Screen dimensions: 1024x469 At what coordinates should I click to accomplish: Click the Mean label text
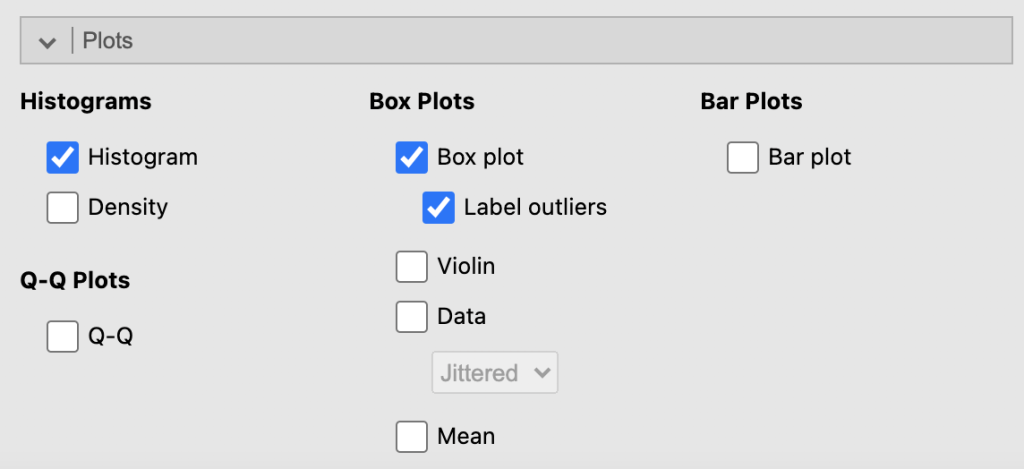click(466, 437)
